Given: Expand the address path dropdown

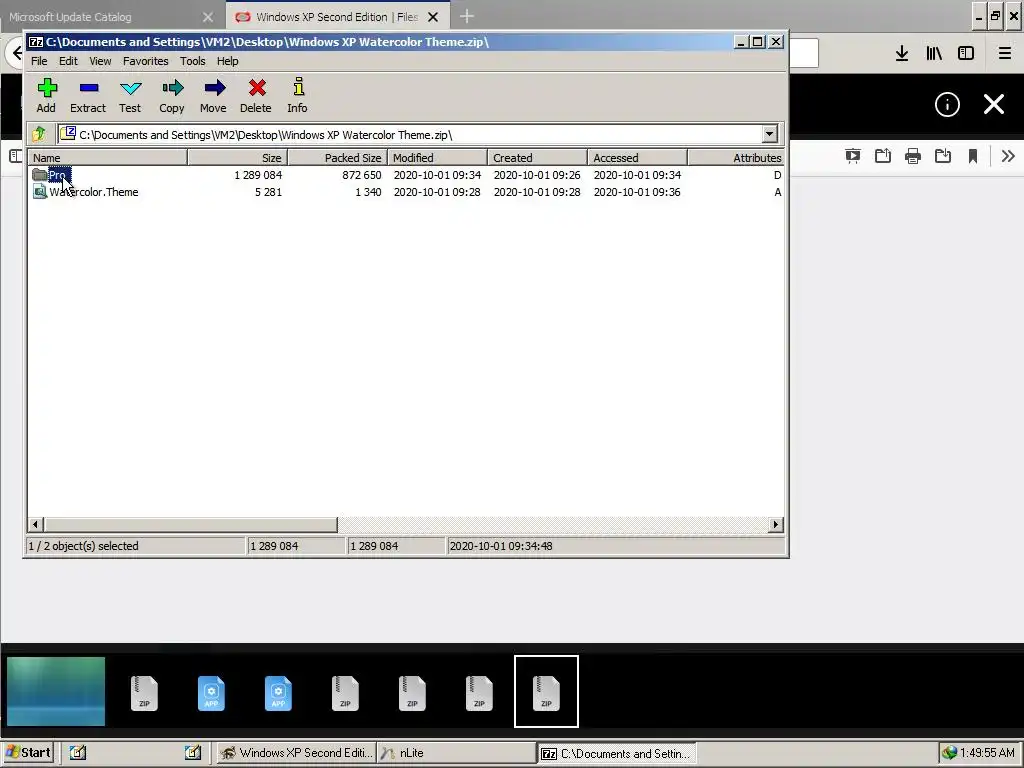Looking at the screenshot, I should [769, 135].
